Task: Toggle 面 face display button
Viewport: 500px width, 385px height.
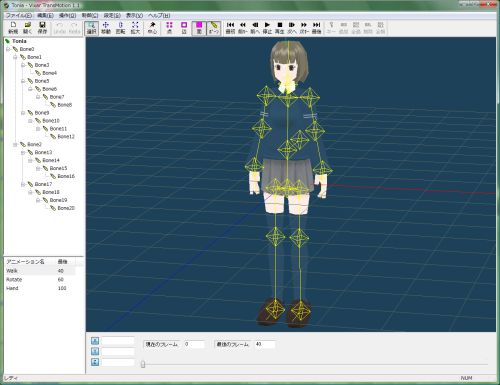Action: click(199, 28)
